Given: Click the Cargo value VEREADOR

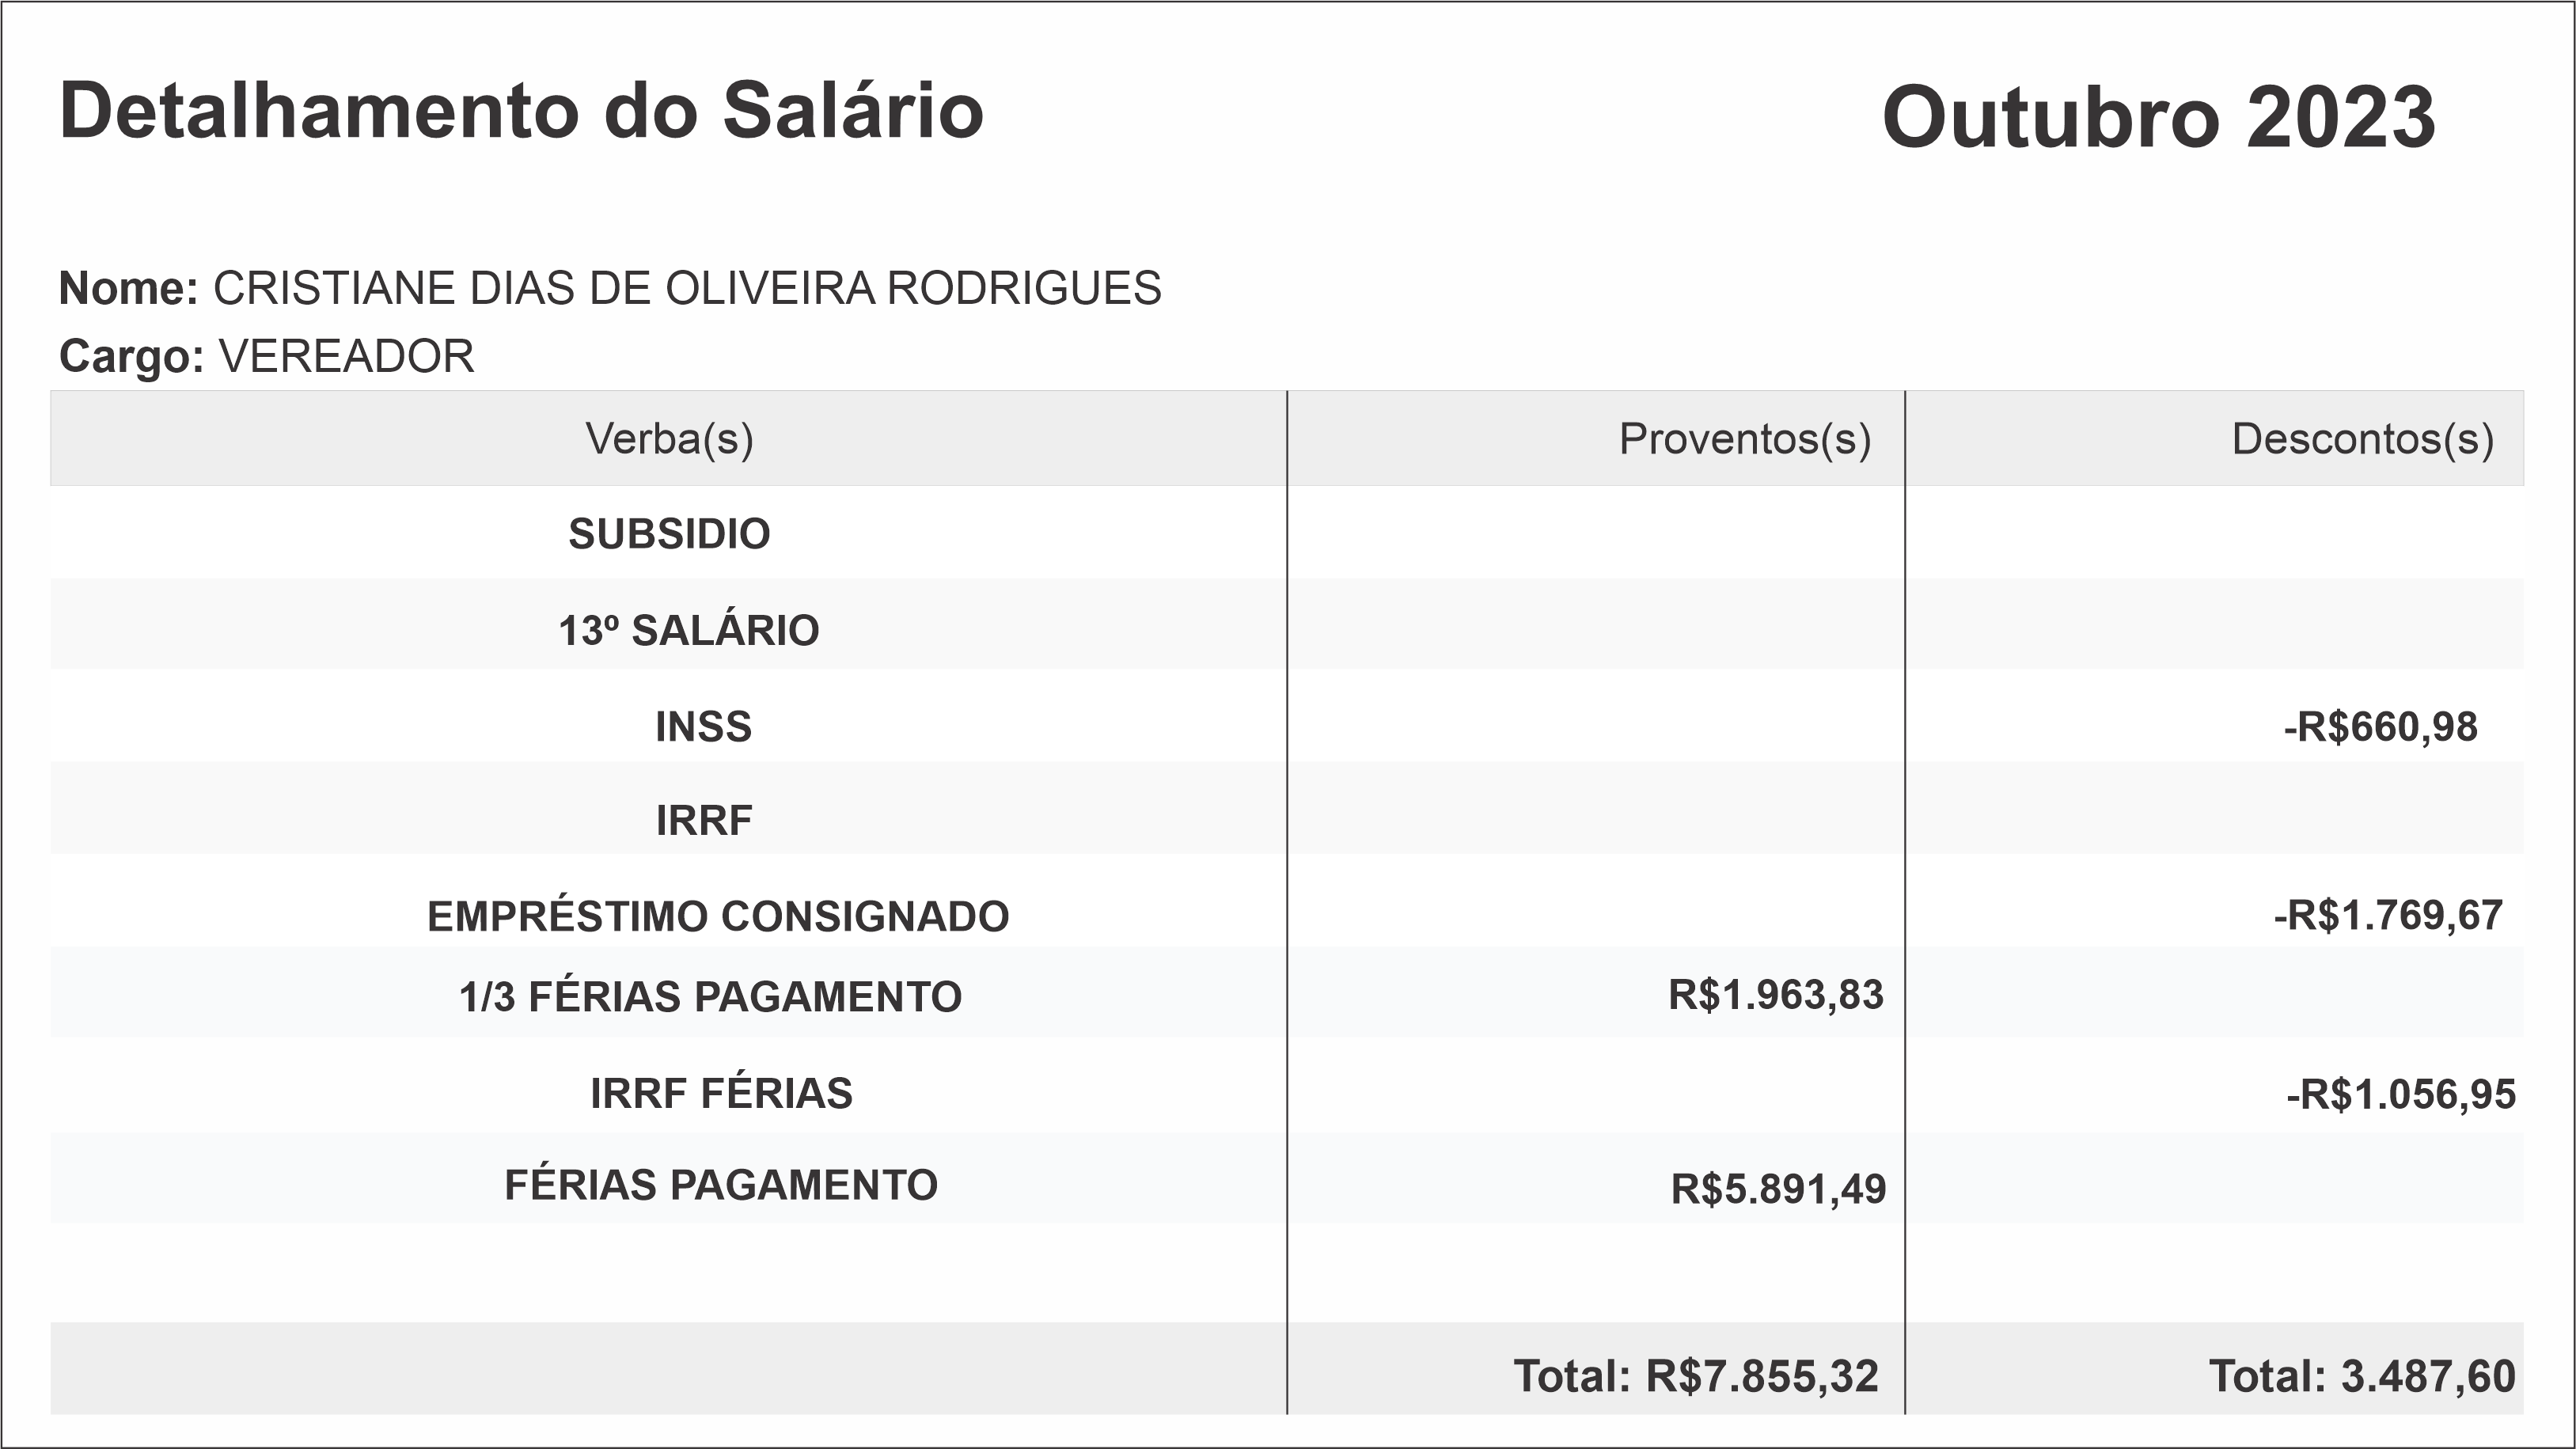Looking at the screenshot, I should click(346, 357).
